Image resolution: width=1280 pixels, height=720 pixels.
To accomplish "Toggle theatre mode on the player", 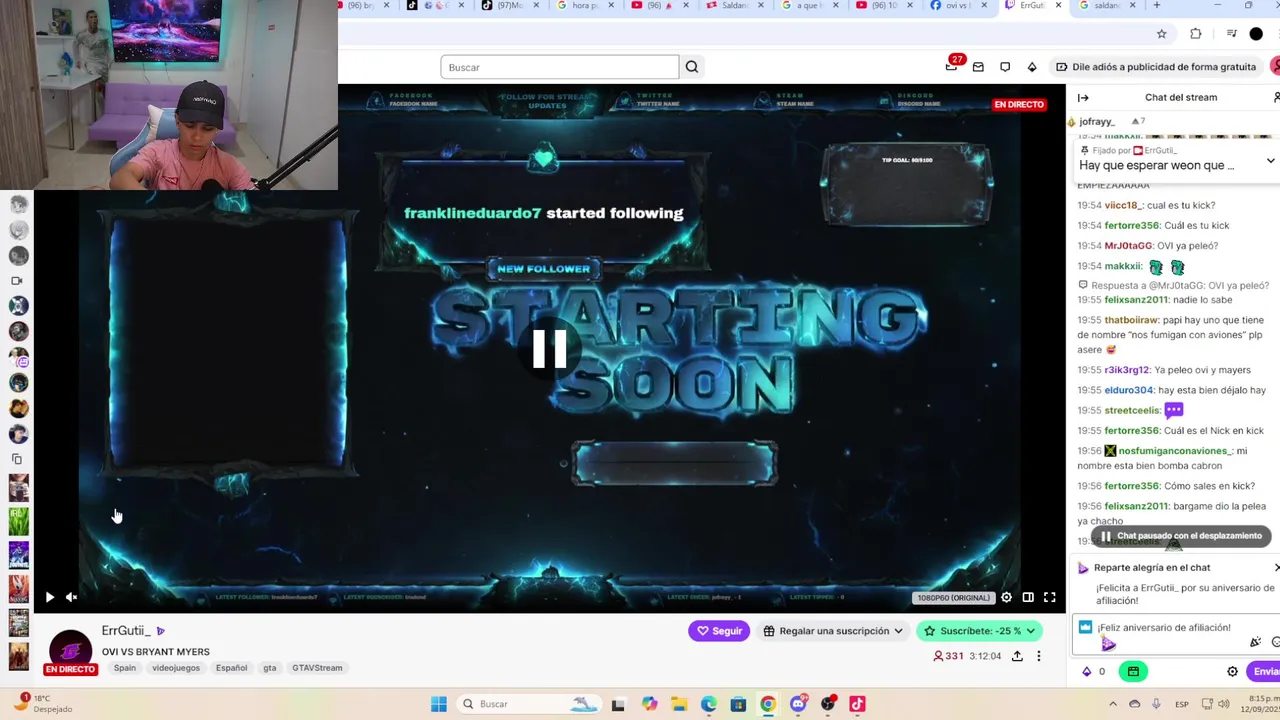I will [x=1028, y=597].
